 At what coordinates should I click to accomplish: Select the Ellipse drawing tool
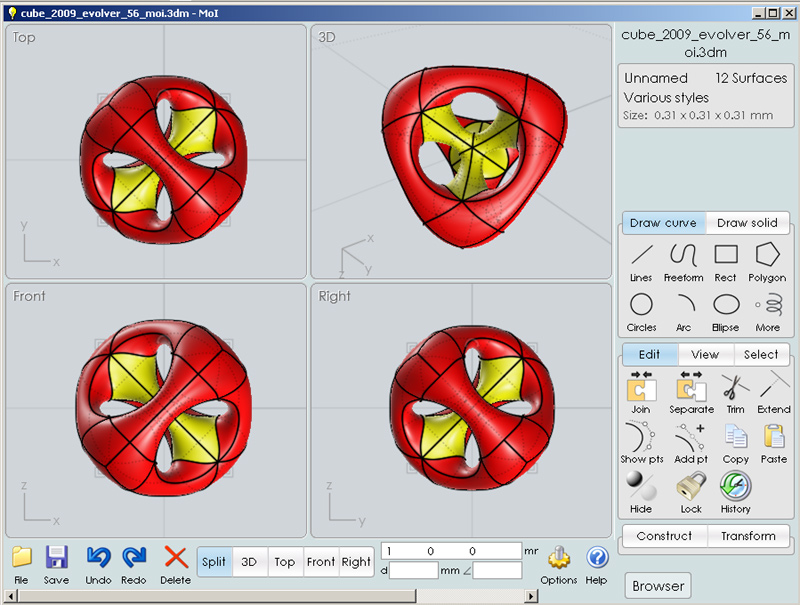[x=726, y=313]
